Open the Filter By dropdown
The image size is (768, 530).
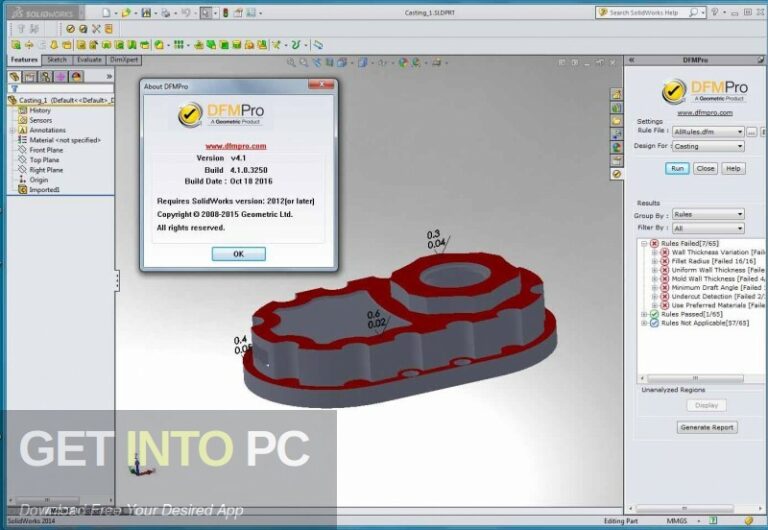708,228
